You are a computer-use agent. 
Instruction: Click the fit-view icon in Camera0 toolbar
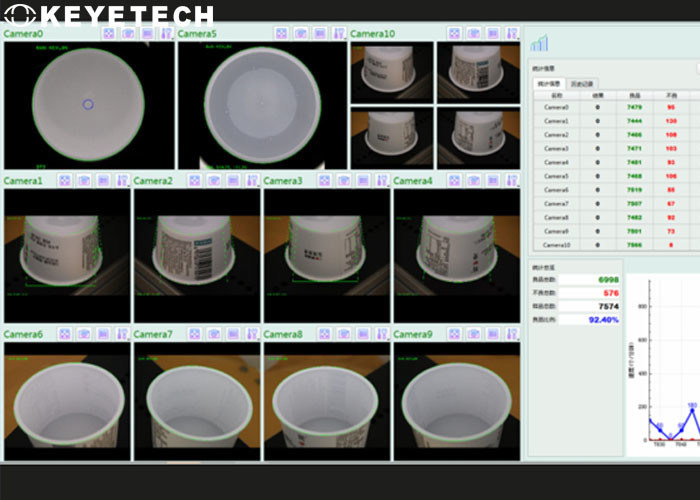(110, 33)
